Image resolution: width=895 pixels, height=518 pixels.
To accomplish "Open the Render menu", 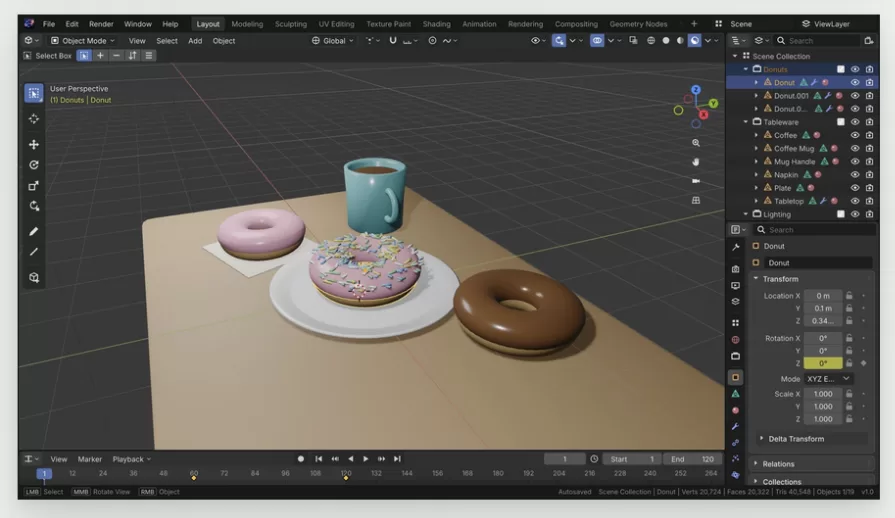I will pos(101,24).
